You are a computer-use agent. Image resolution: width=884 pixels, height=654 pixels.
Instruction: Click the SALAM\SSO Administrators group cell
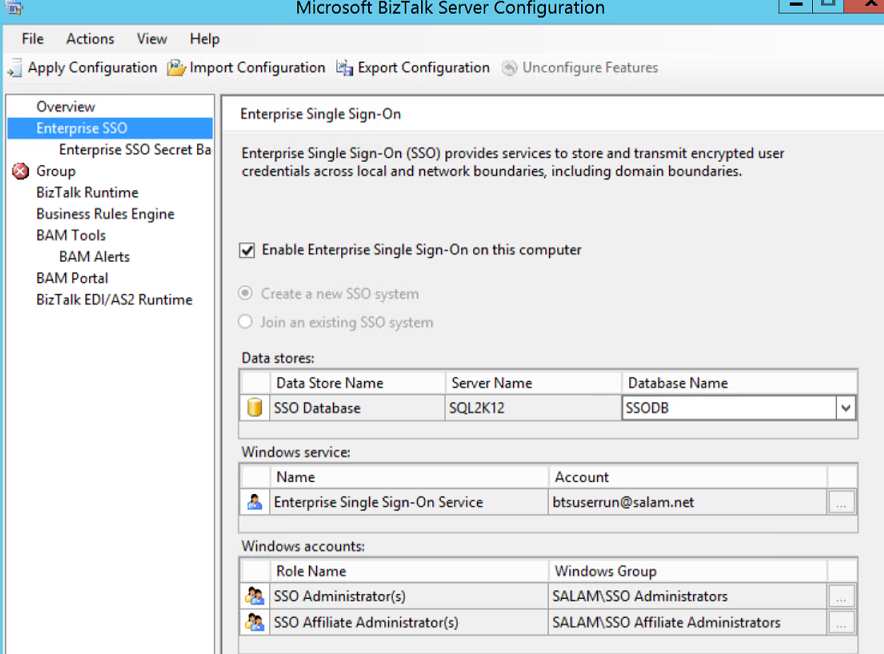tap(687, 596)
